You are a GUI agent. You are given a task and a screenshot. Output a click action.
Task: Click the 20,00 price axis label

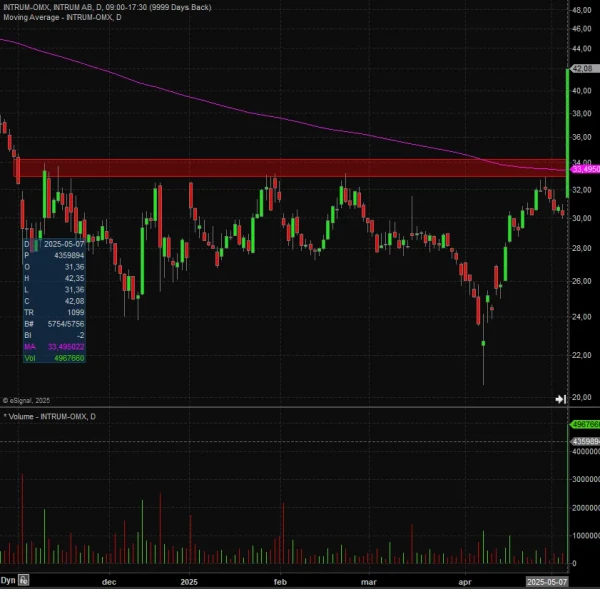(x=582, y=397)
